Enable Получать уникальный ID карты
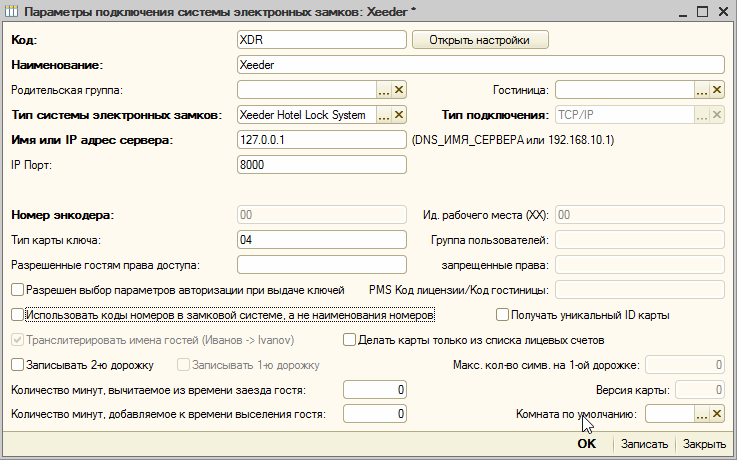Screen dimensions: 737x460 [502, 315]
